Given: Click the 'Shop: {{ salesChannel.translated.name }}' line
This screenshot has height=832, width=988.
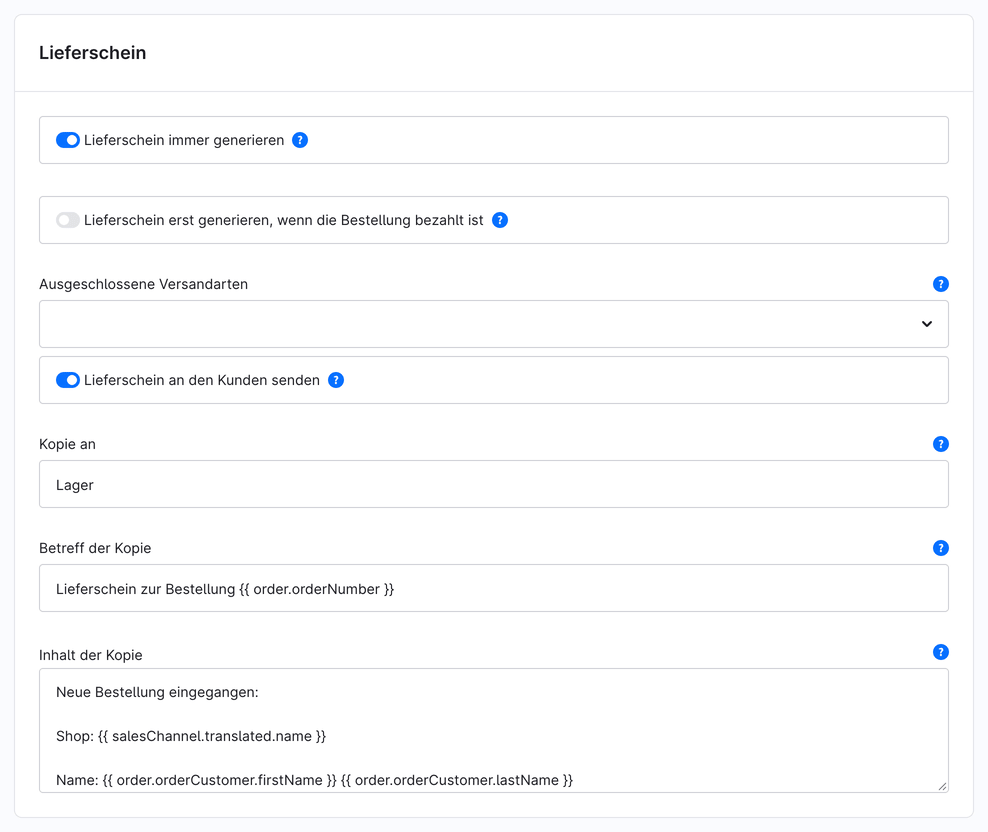Looking at the screenshot, I should [x=191, y=736].
